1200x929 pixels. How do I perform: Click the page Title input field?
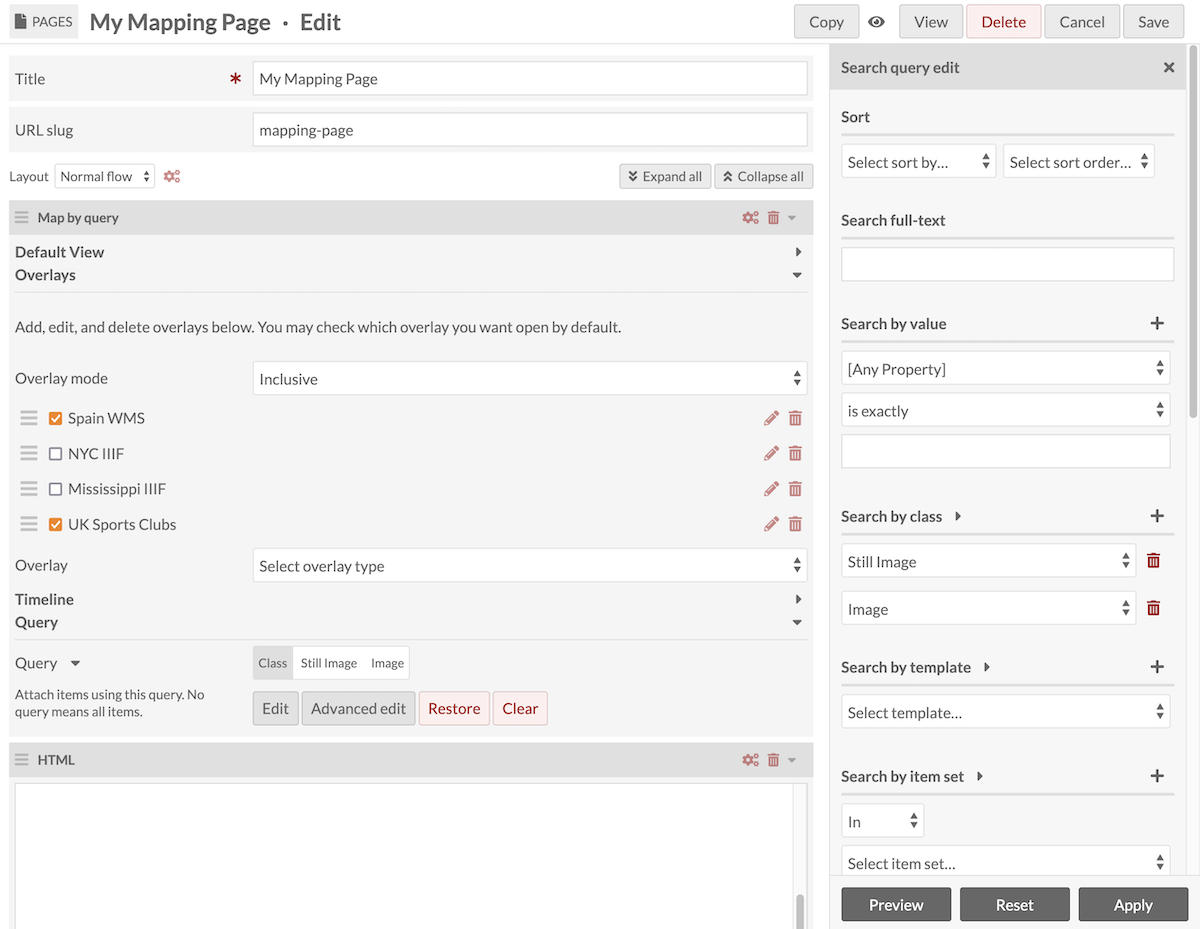pos(530,78)
